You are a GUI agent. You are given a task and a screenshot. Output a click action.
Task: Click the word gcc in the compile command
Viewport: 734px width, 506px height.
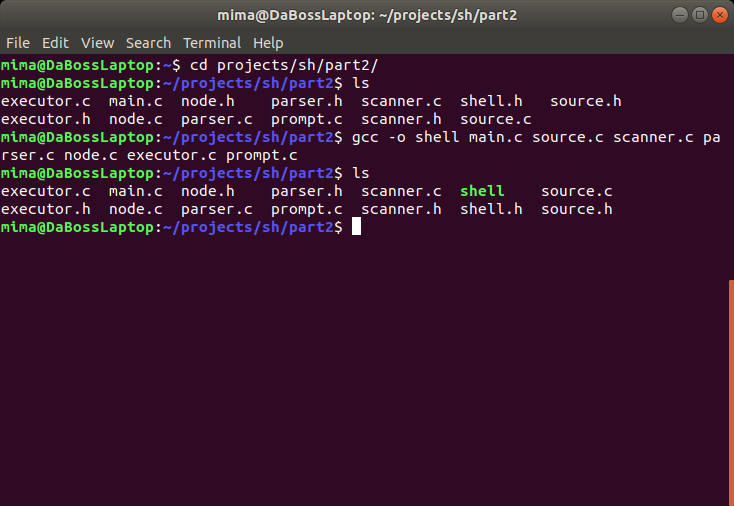(365, 137)
